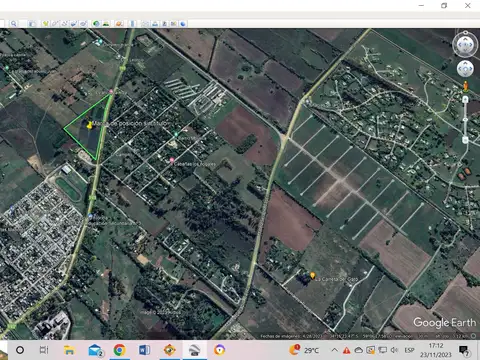
Task: Click the move joystick down arrow
Action: click(x=465, y=74)
